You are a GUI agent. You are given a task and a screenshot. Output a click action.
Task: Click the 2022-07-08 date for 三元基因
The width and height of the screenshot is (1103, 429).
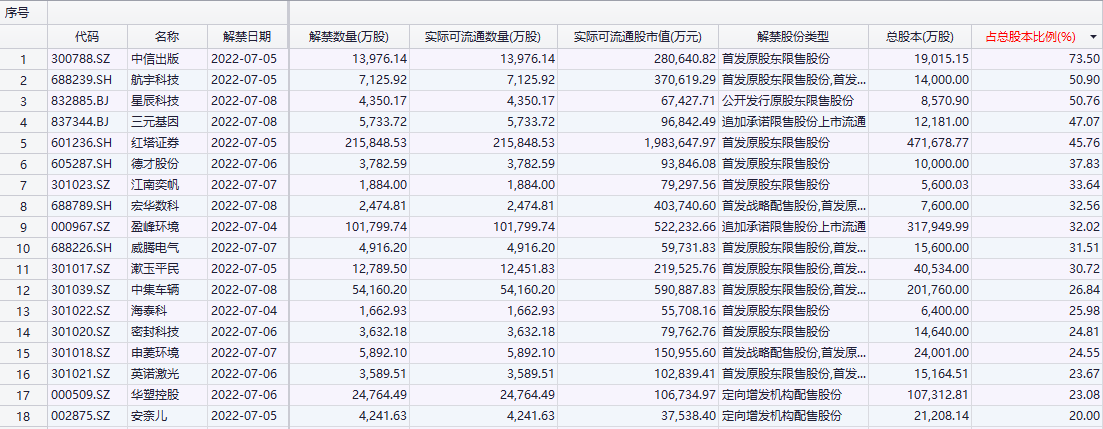[244, 122]
